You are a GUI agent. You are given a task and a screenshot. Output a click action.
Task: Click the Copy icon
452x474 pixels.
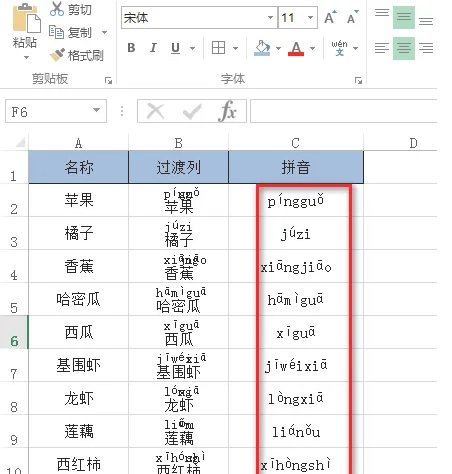[x=56, y=32]
